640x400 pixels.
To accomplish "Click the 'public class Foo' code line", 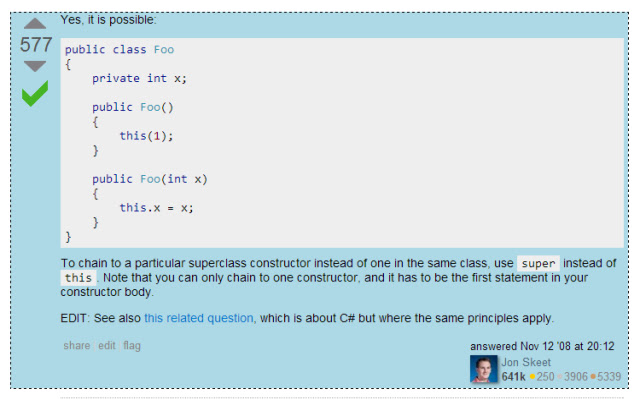I will tap(120, 49).
